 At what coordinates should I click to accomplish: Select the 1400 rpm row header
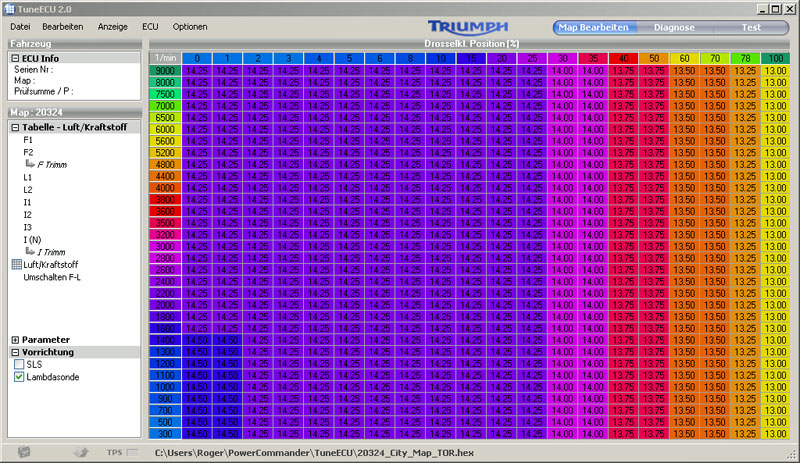pyautogui.click(x=165, y=340)
